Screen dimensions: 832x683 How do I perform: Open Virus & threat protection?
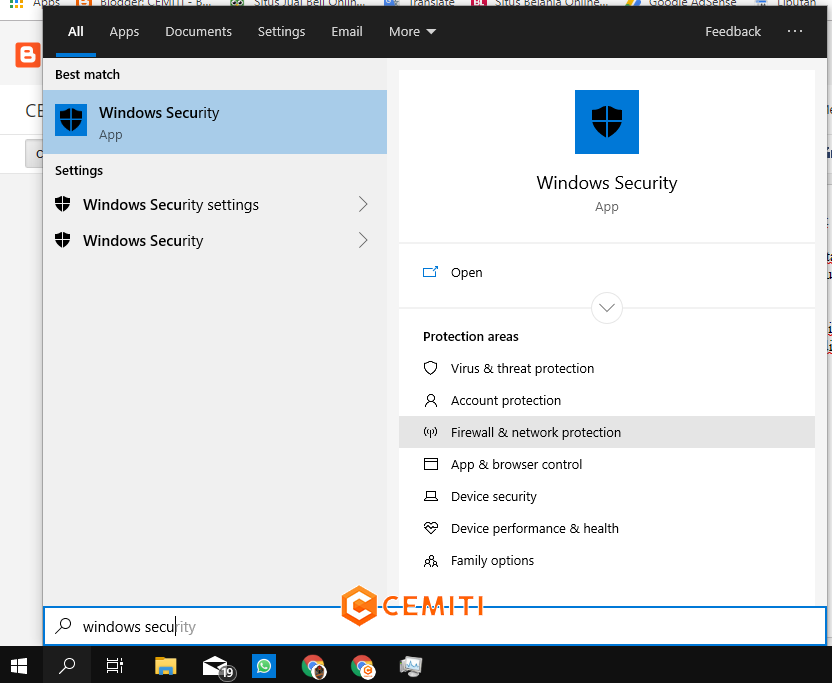(x=606, y=368)
